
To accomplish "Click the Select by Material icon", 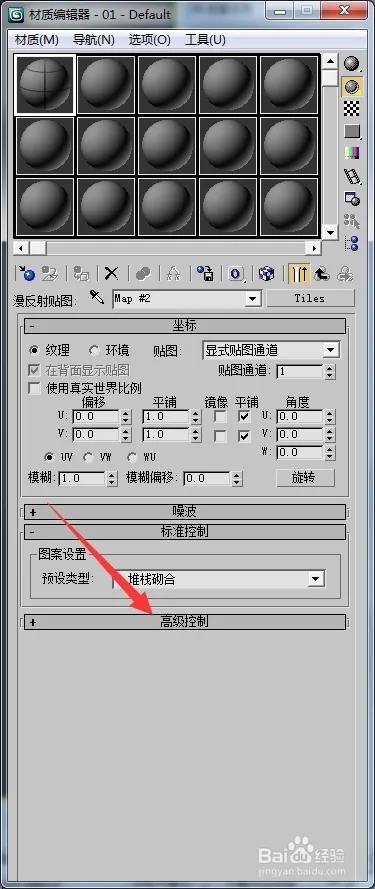I will point(352,221).
